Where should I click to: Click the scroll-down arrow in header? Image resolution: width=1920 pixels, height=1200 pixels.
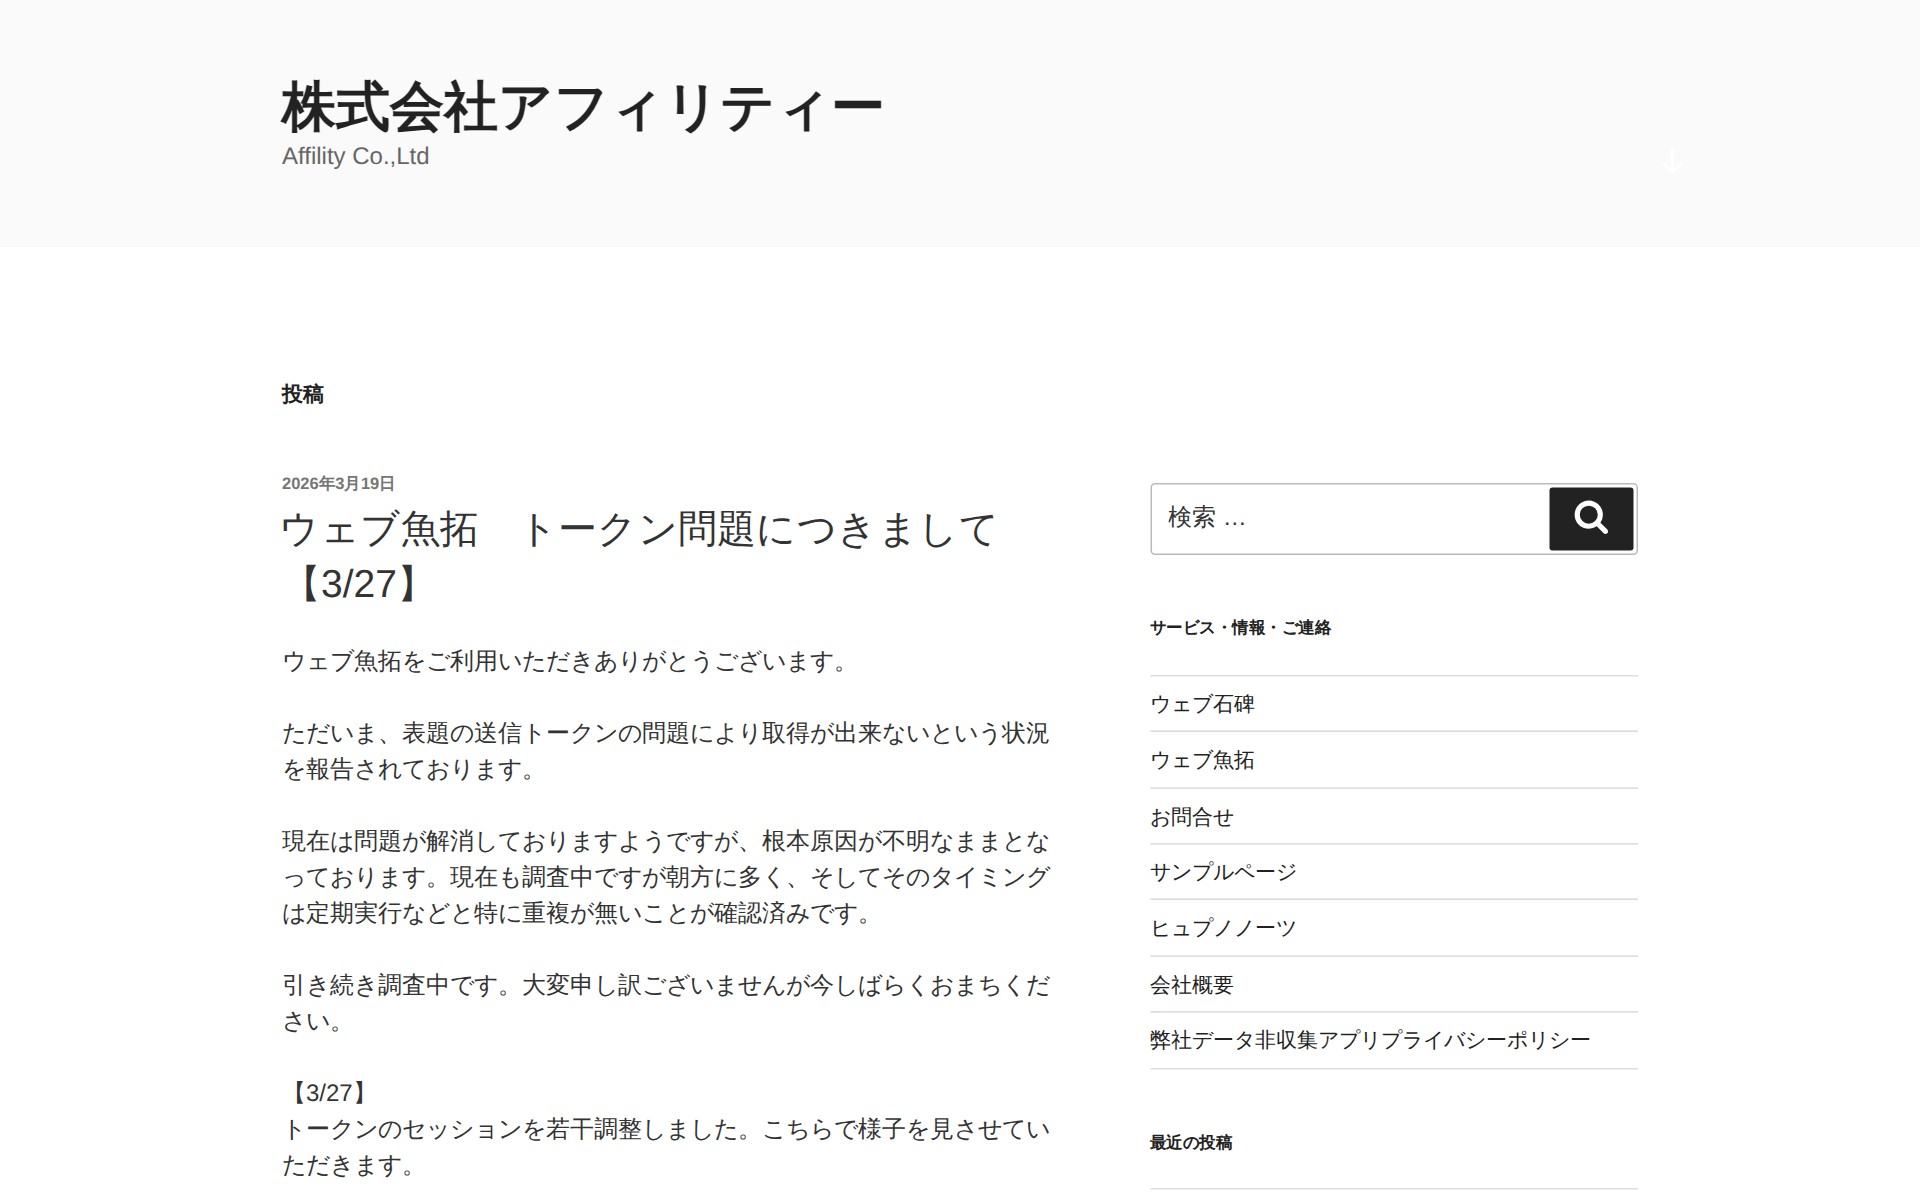coord(1672,161)
